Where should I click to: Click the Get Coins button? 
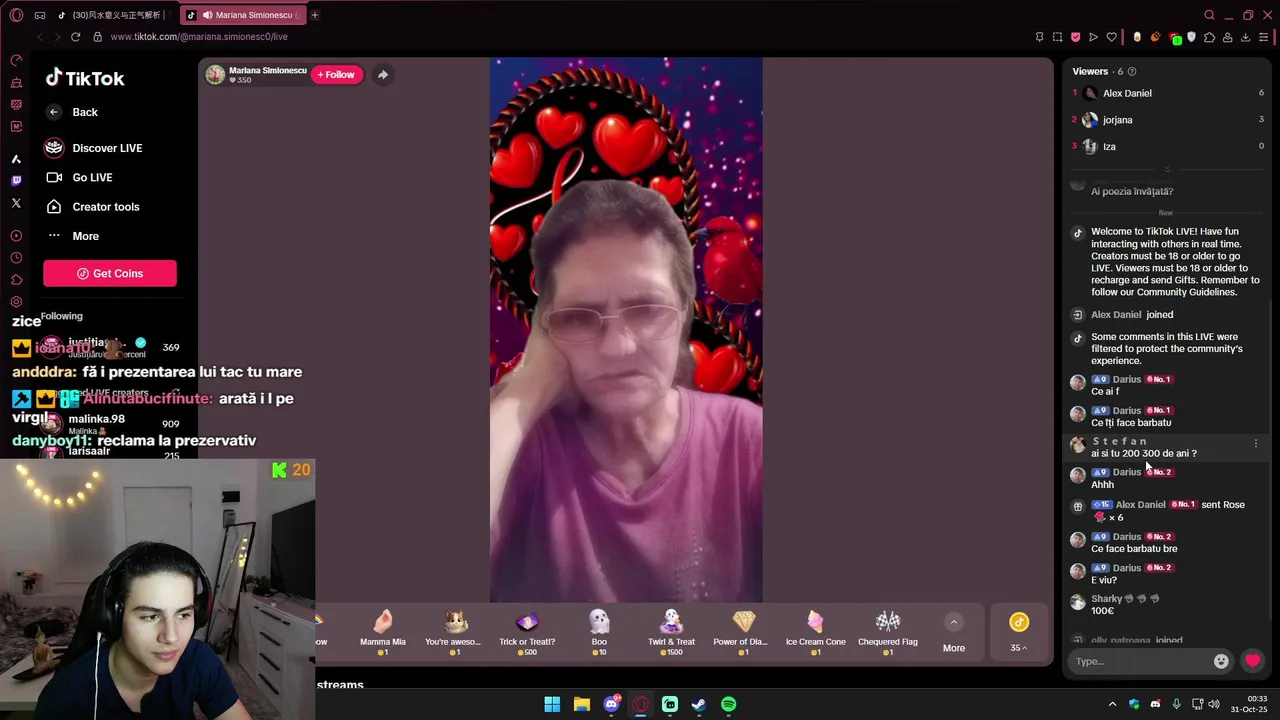click(110, 273)
